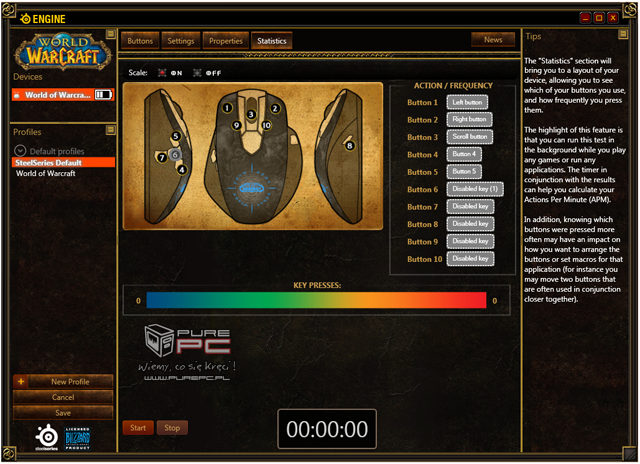The width and height of the screenshot is (640, 464).
Task: Click the plus icon beside New Profile
Action: (21, 382)
